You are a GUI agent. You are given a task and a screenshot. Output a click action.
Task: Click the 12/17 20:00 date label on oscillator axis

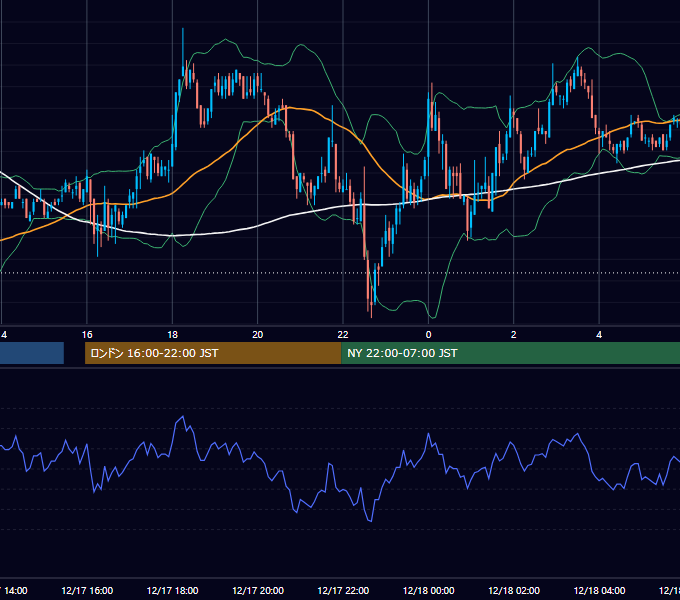point(258,590)
